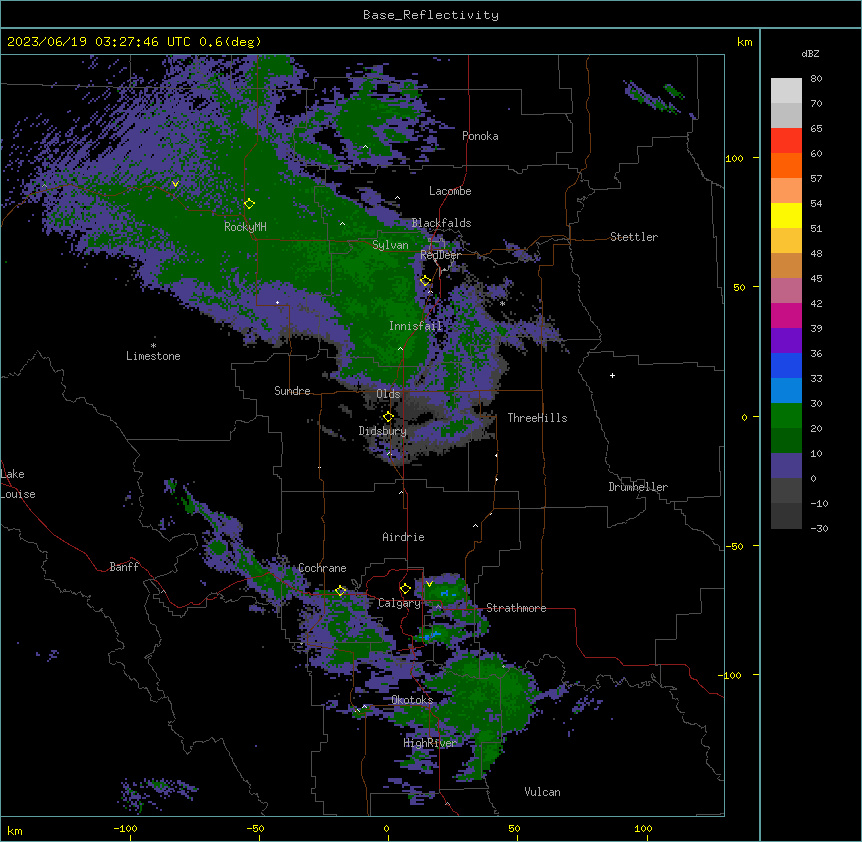
Task: Click the Okotoks town label
Action: tap(412, 700)
